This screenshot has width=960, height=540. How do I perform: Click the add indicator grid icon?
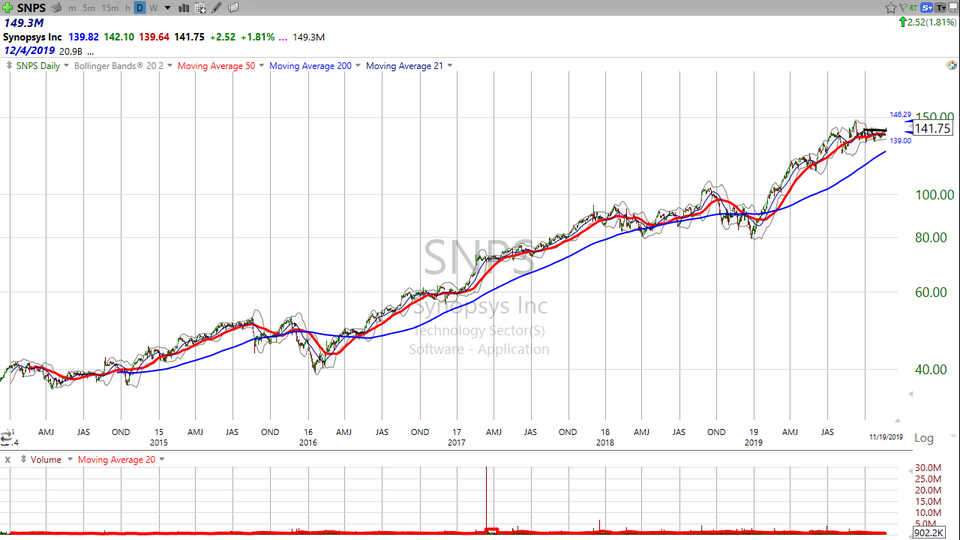coord(200,8)
